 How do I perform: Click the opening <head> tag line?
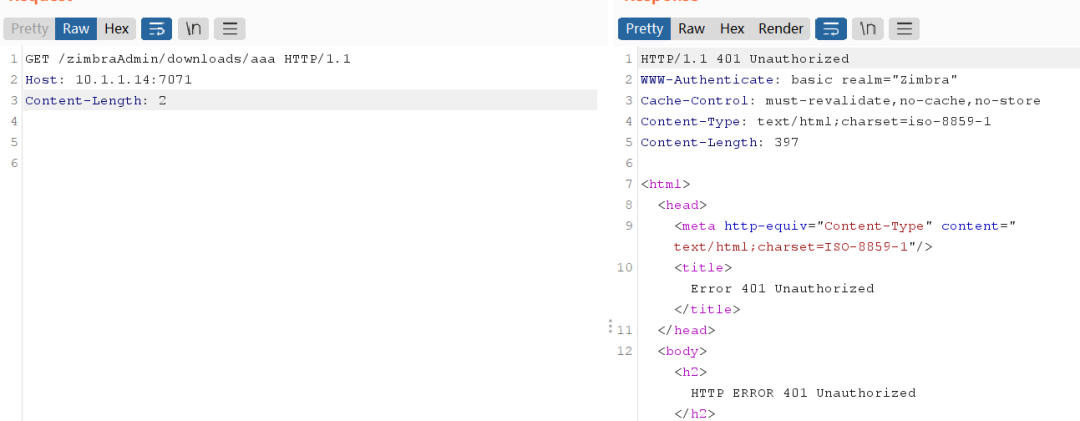[x=682, y=205]
